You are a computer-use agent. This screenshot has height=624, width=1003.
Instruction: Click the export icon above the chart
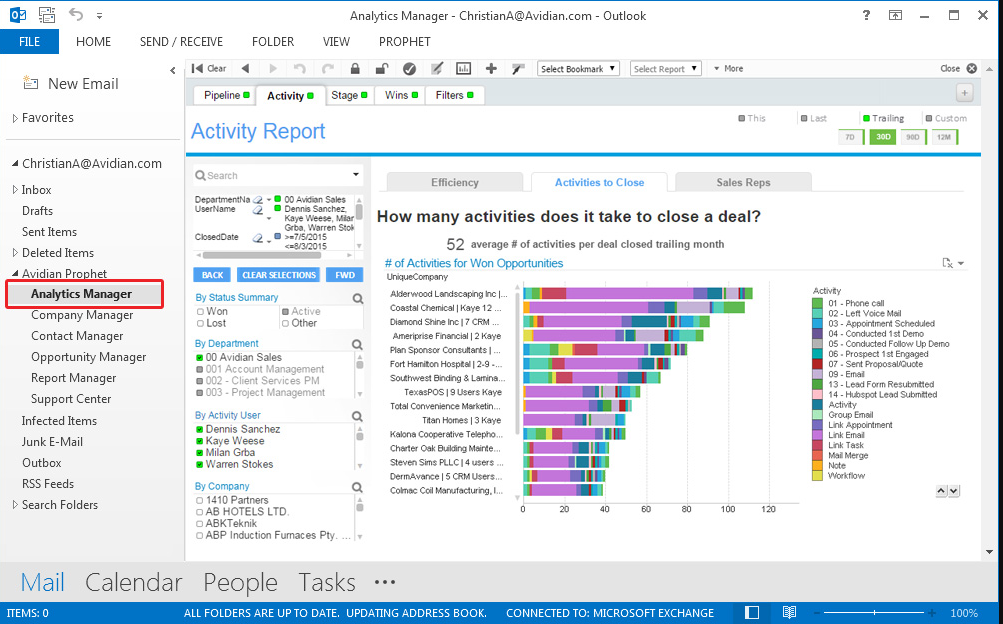click(x=948, y=263)
